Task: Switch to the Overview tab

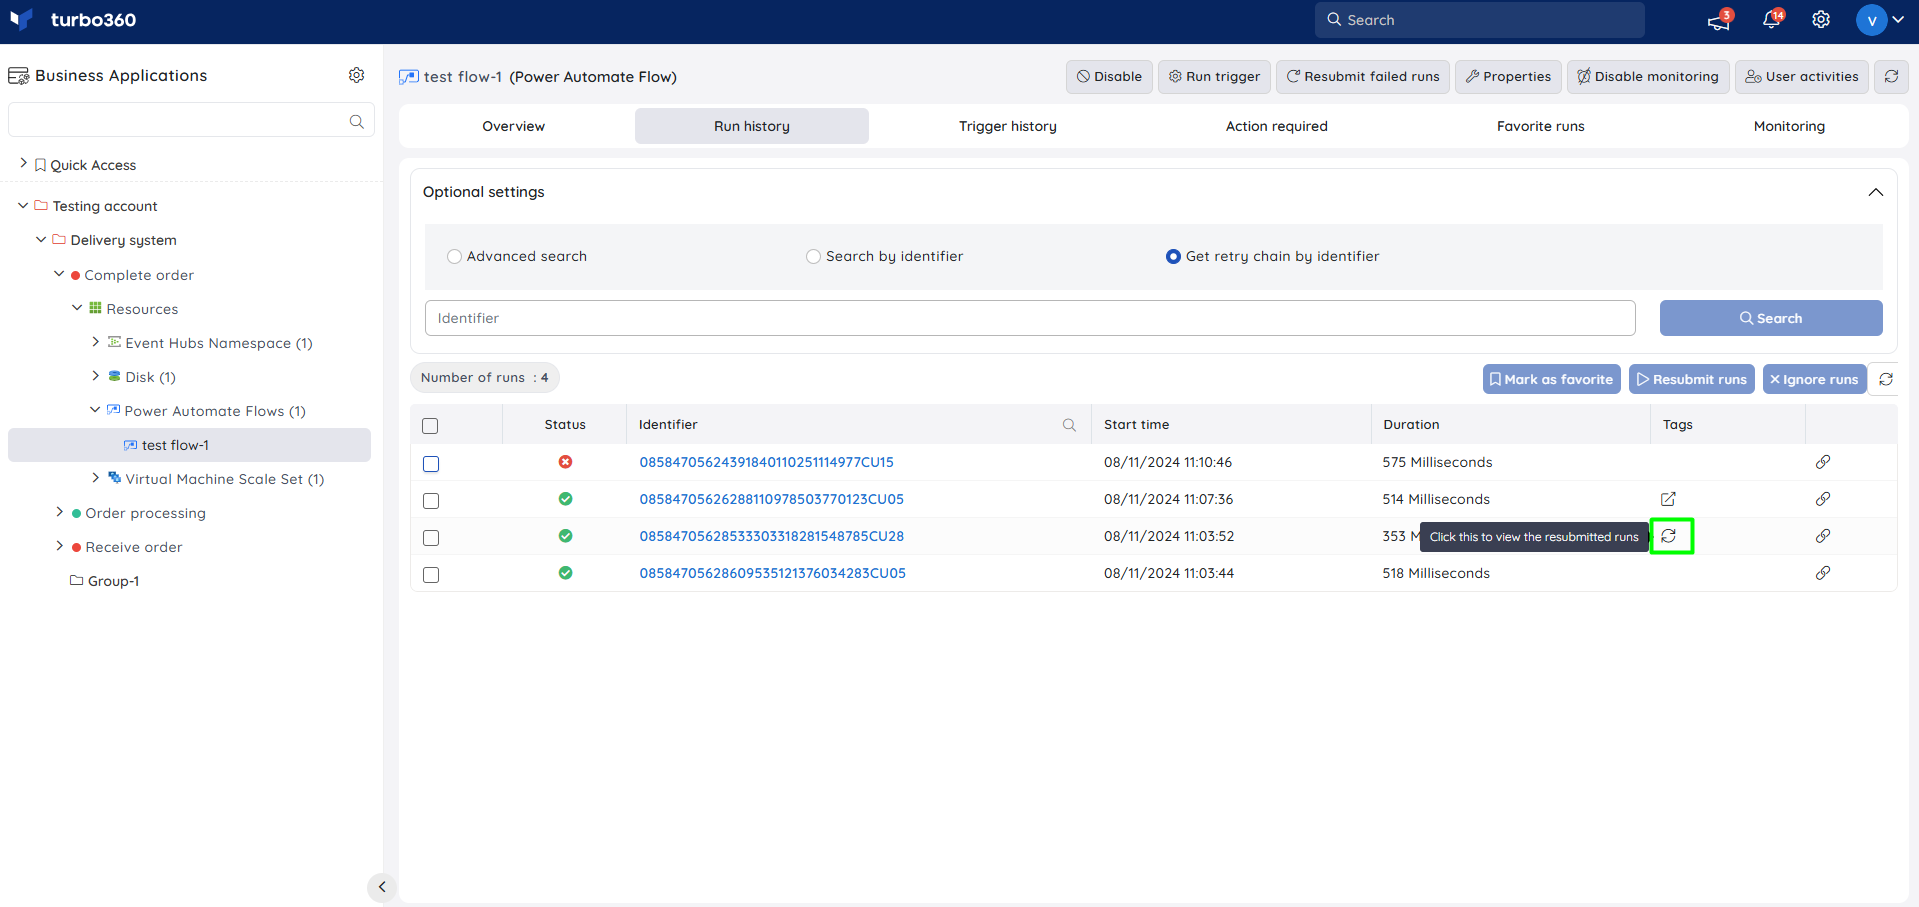Action: coord(514,126)
